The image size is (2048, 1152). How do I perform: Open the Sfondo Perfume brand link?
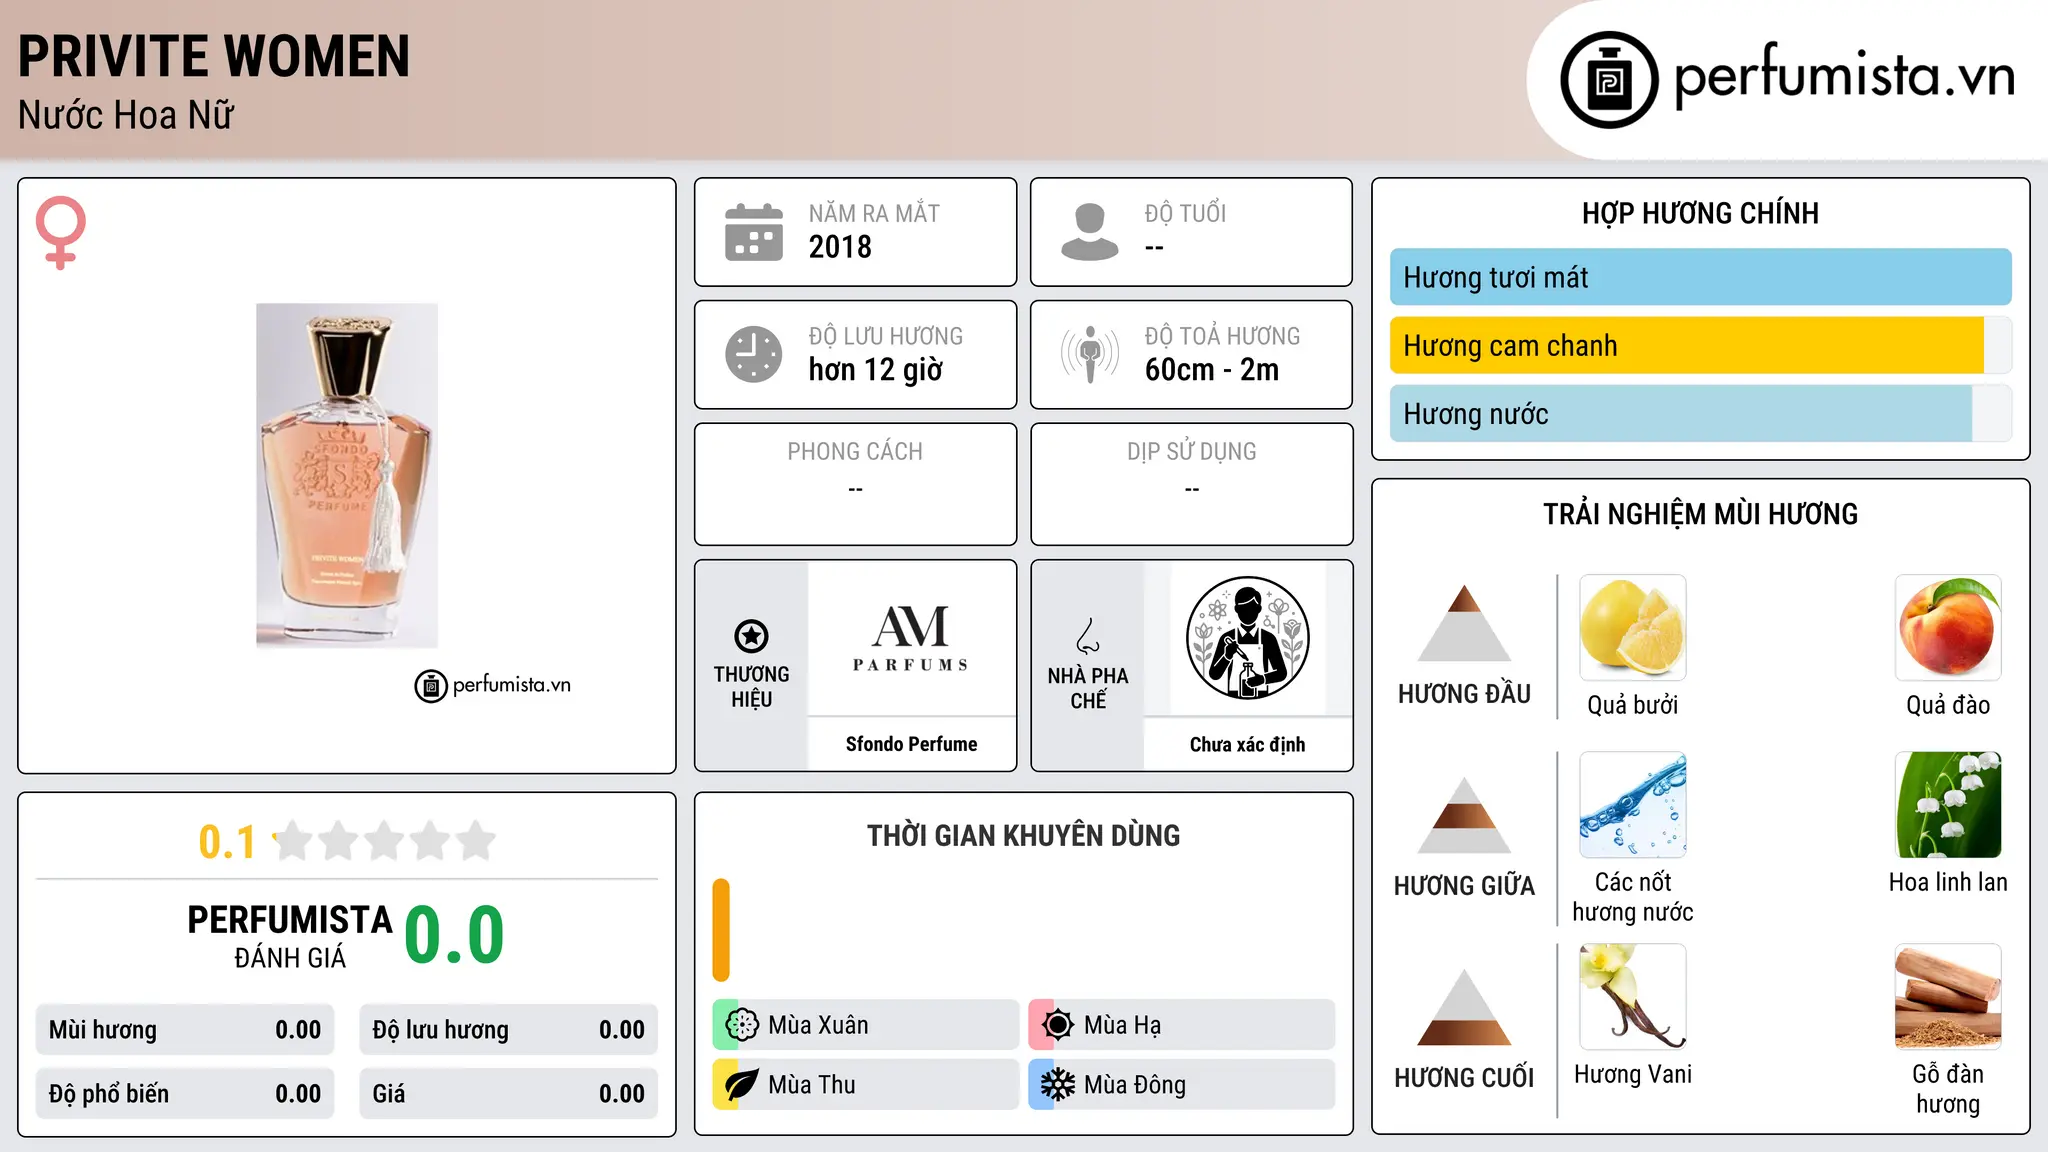(x=911, y=744)
